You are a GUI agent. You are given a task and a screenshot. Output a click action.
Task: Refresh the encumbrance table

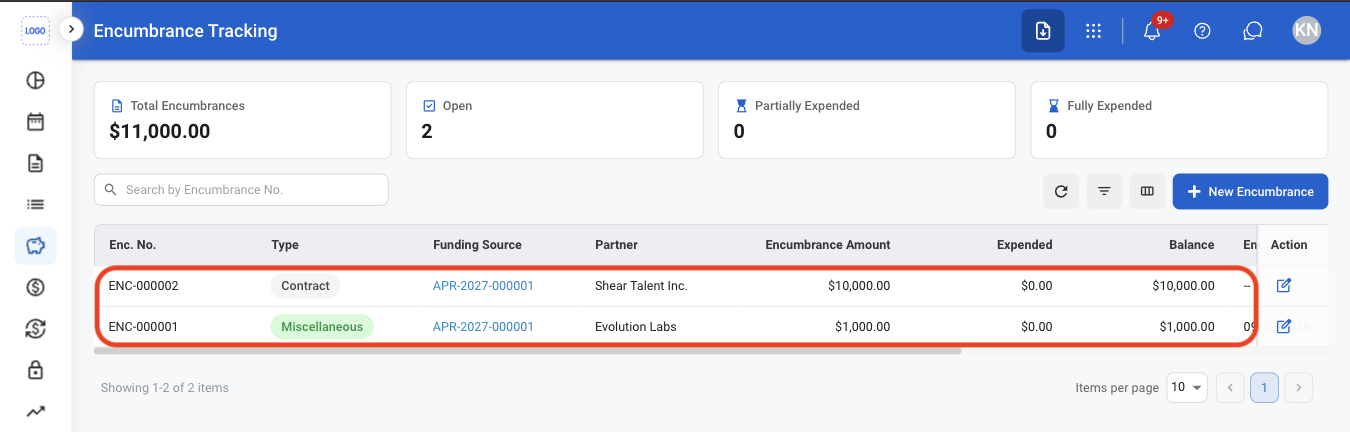pos(1061,191)
